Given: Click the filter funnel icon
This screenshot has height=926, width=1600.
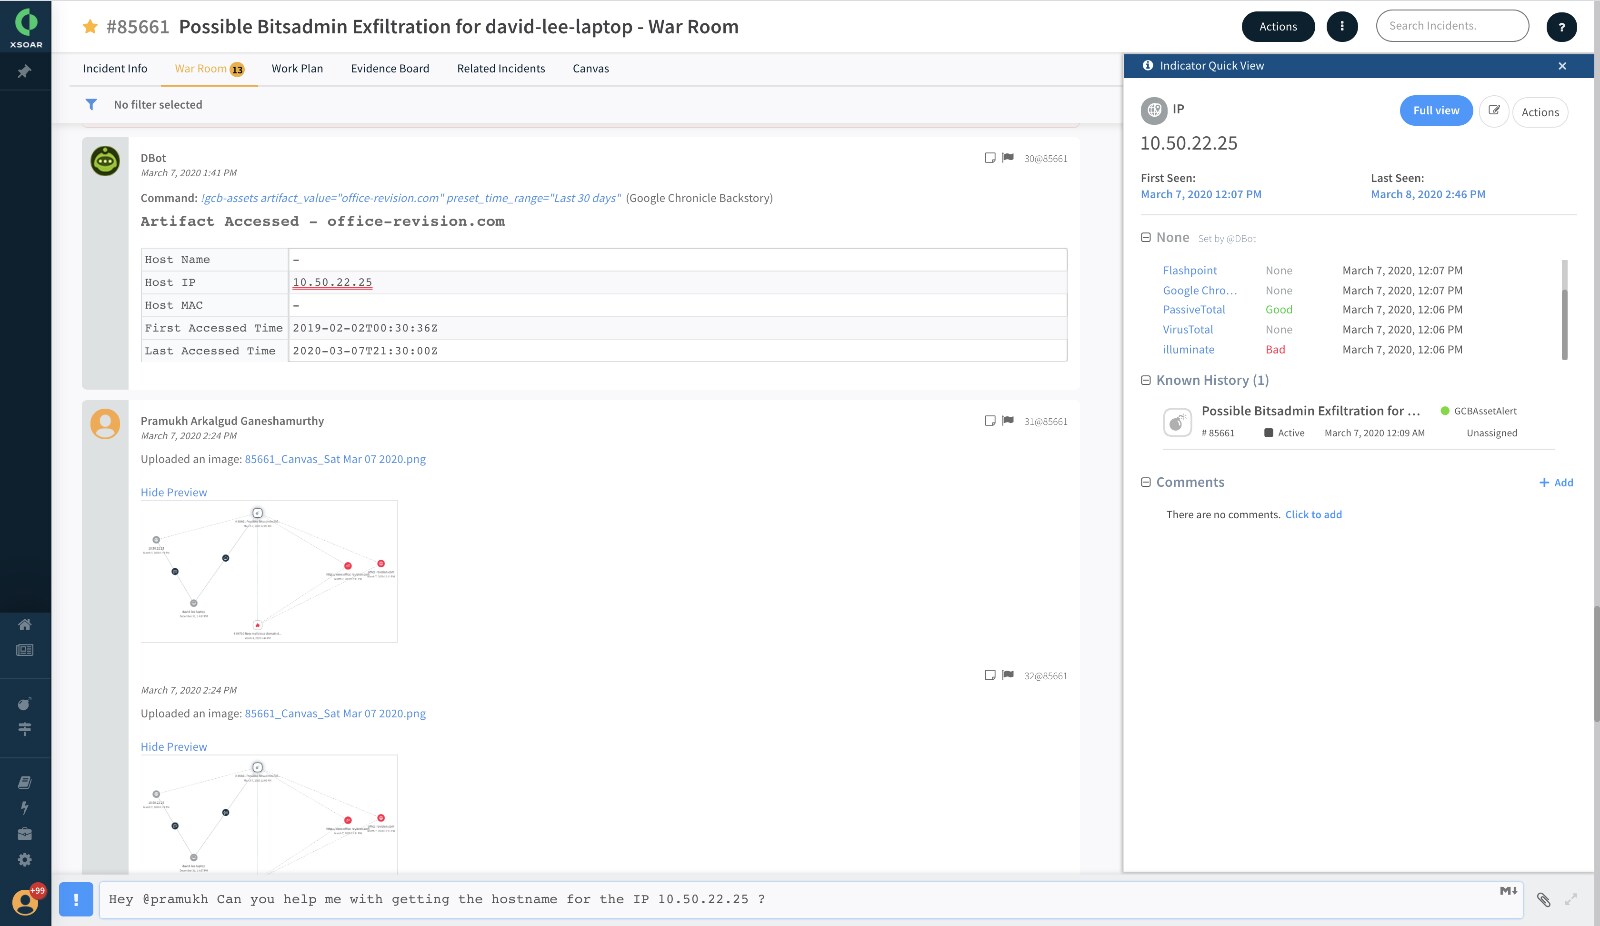Looking at the screenshot, I should coord(91,104).
